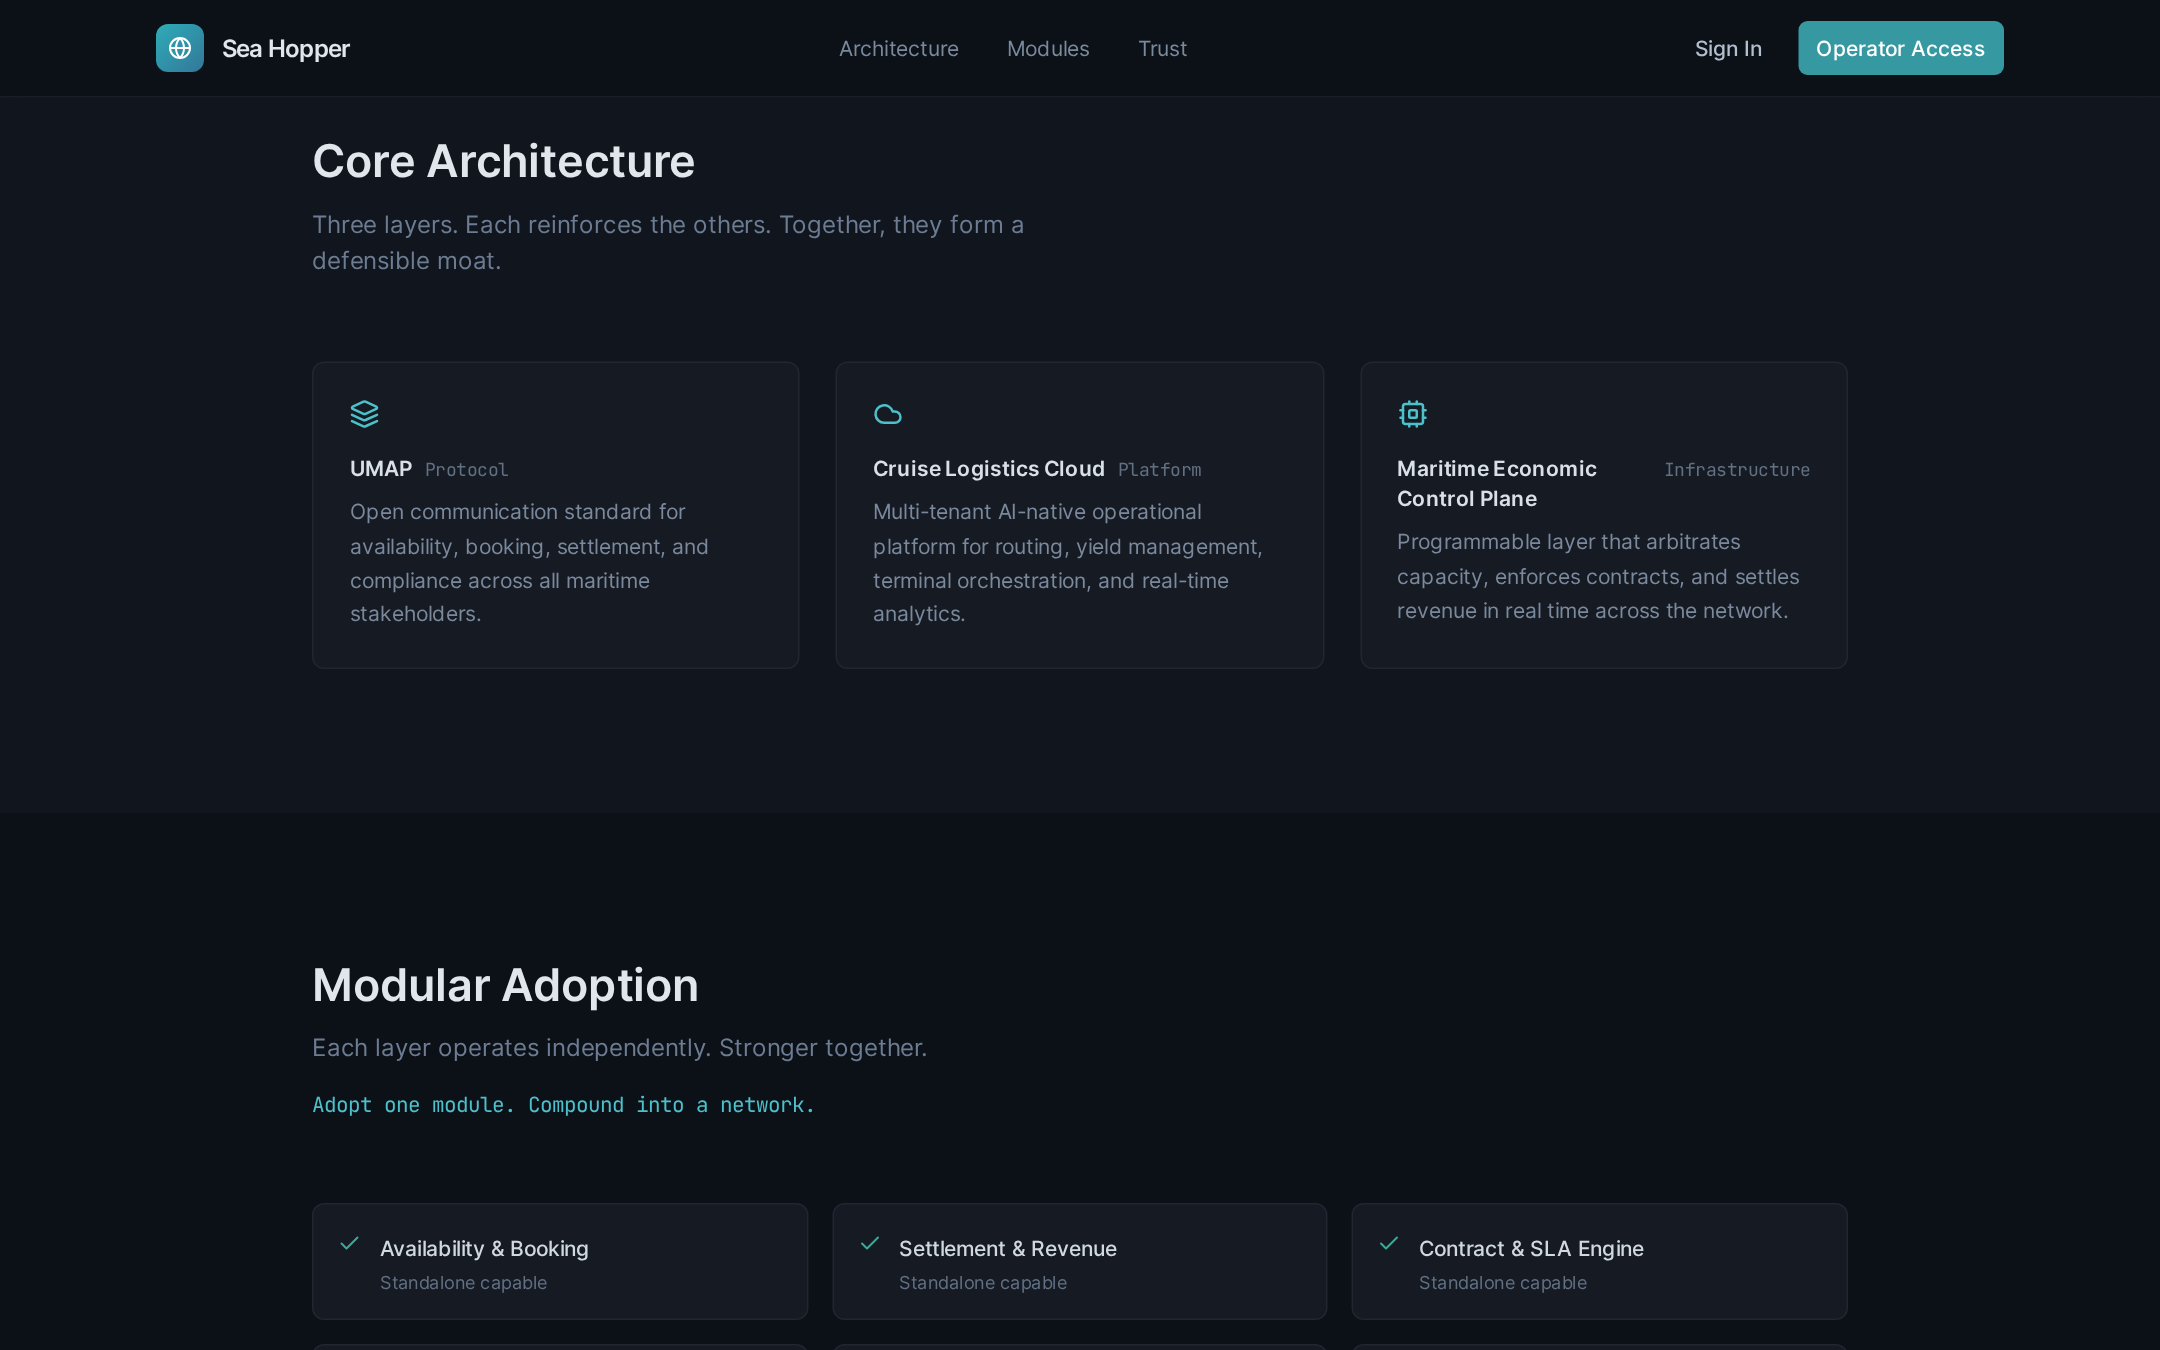Open the Settlement & Revenue module card
The width and height of the screenshot is (2160, 1350).
pos(1080,1261)
